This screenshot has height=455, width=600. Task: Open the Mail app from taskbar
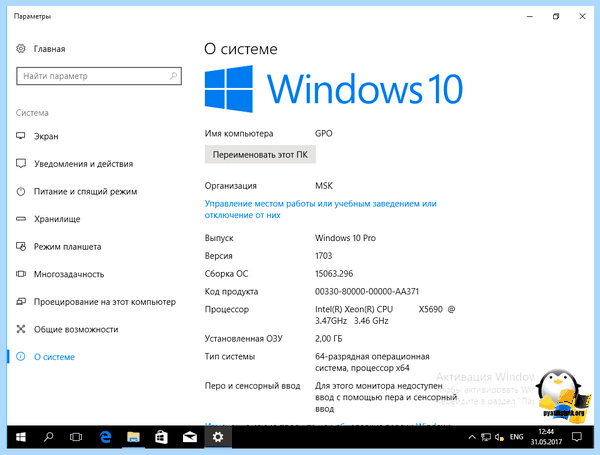(189, 437)
